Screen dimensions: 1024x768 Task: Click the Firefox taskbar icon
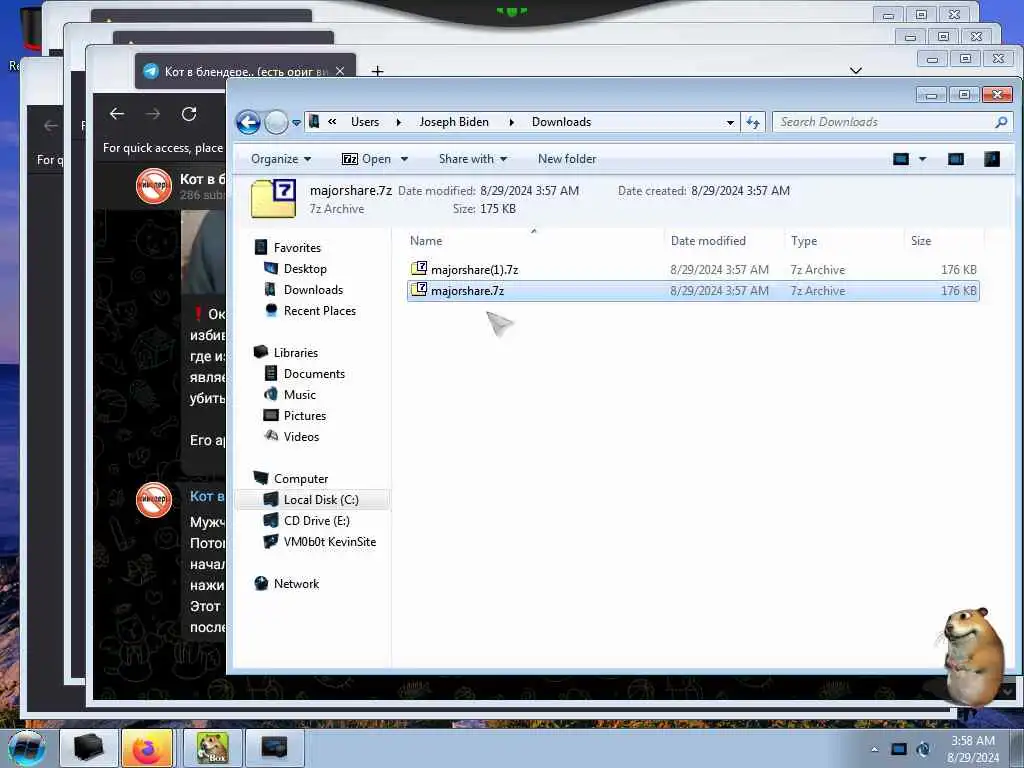[x=149, y=748]
